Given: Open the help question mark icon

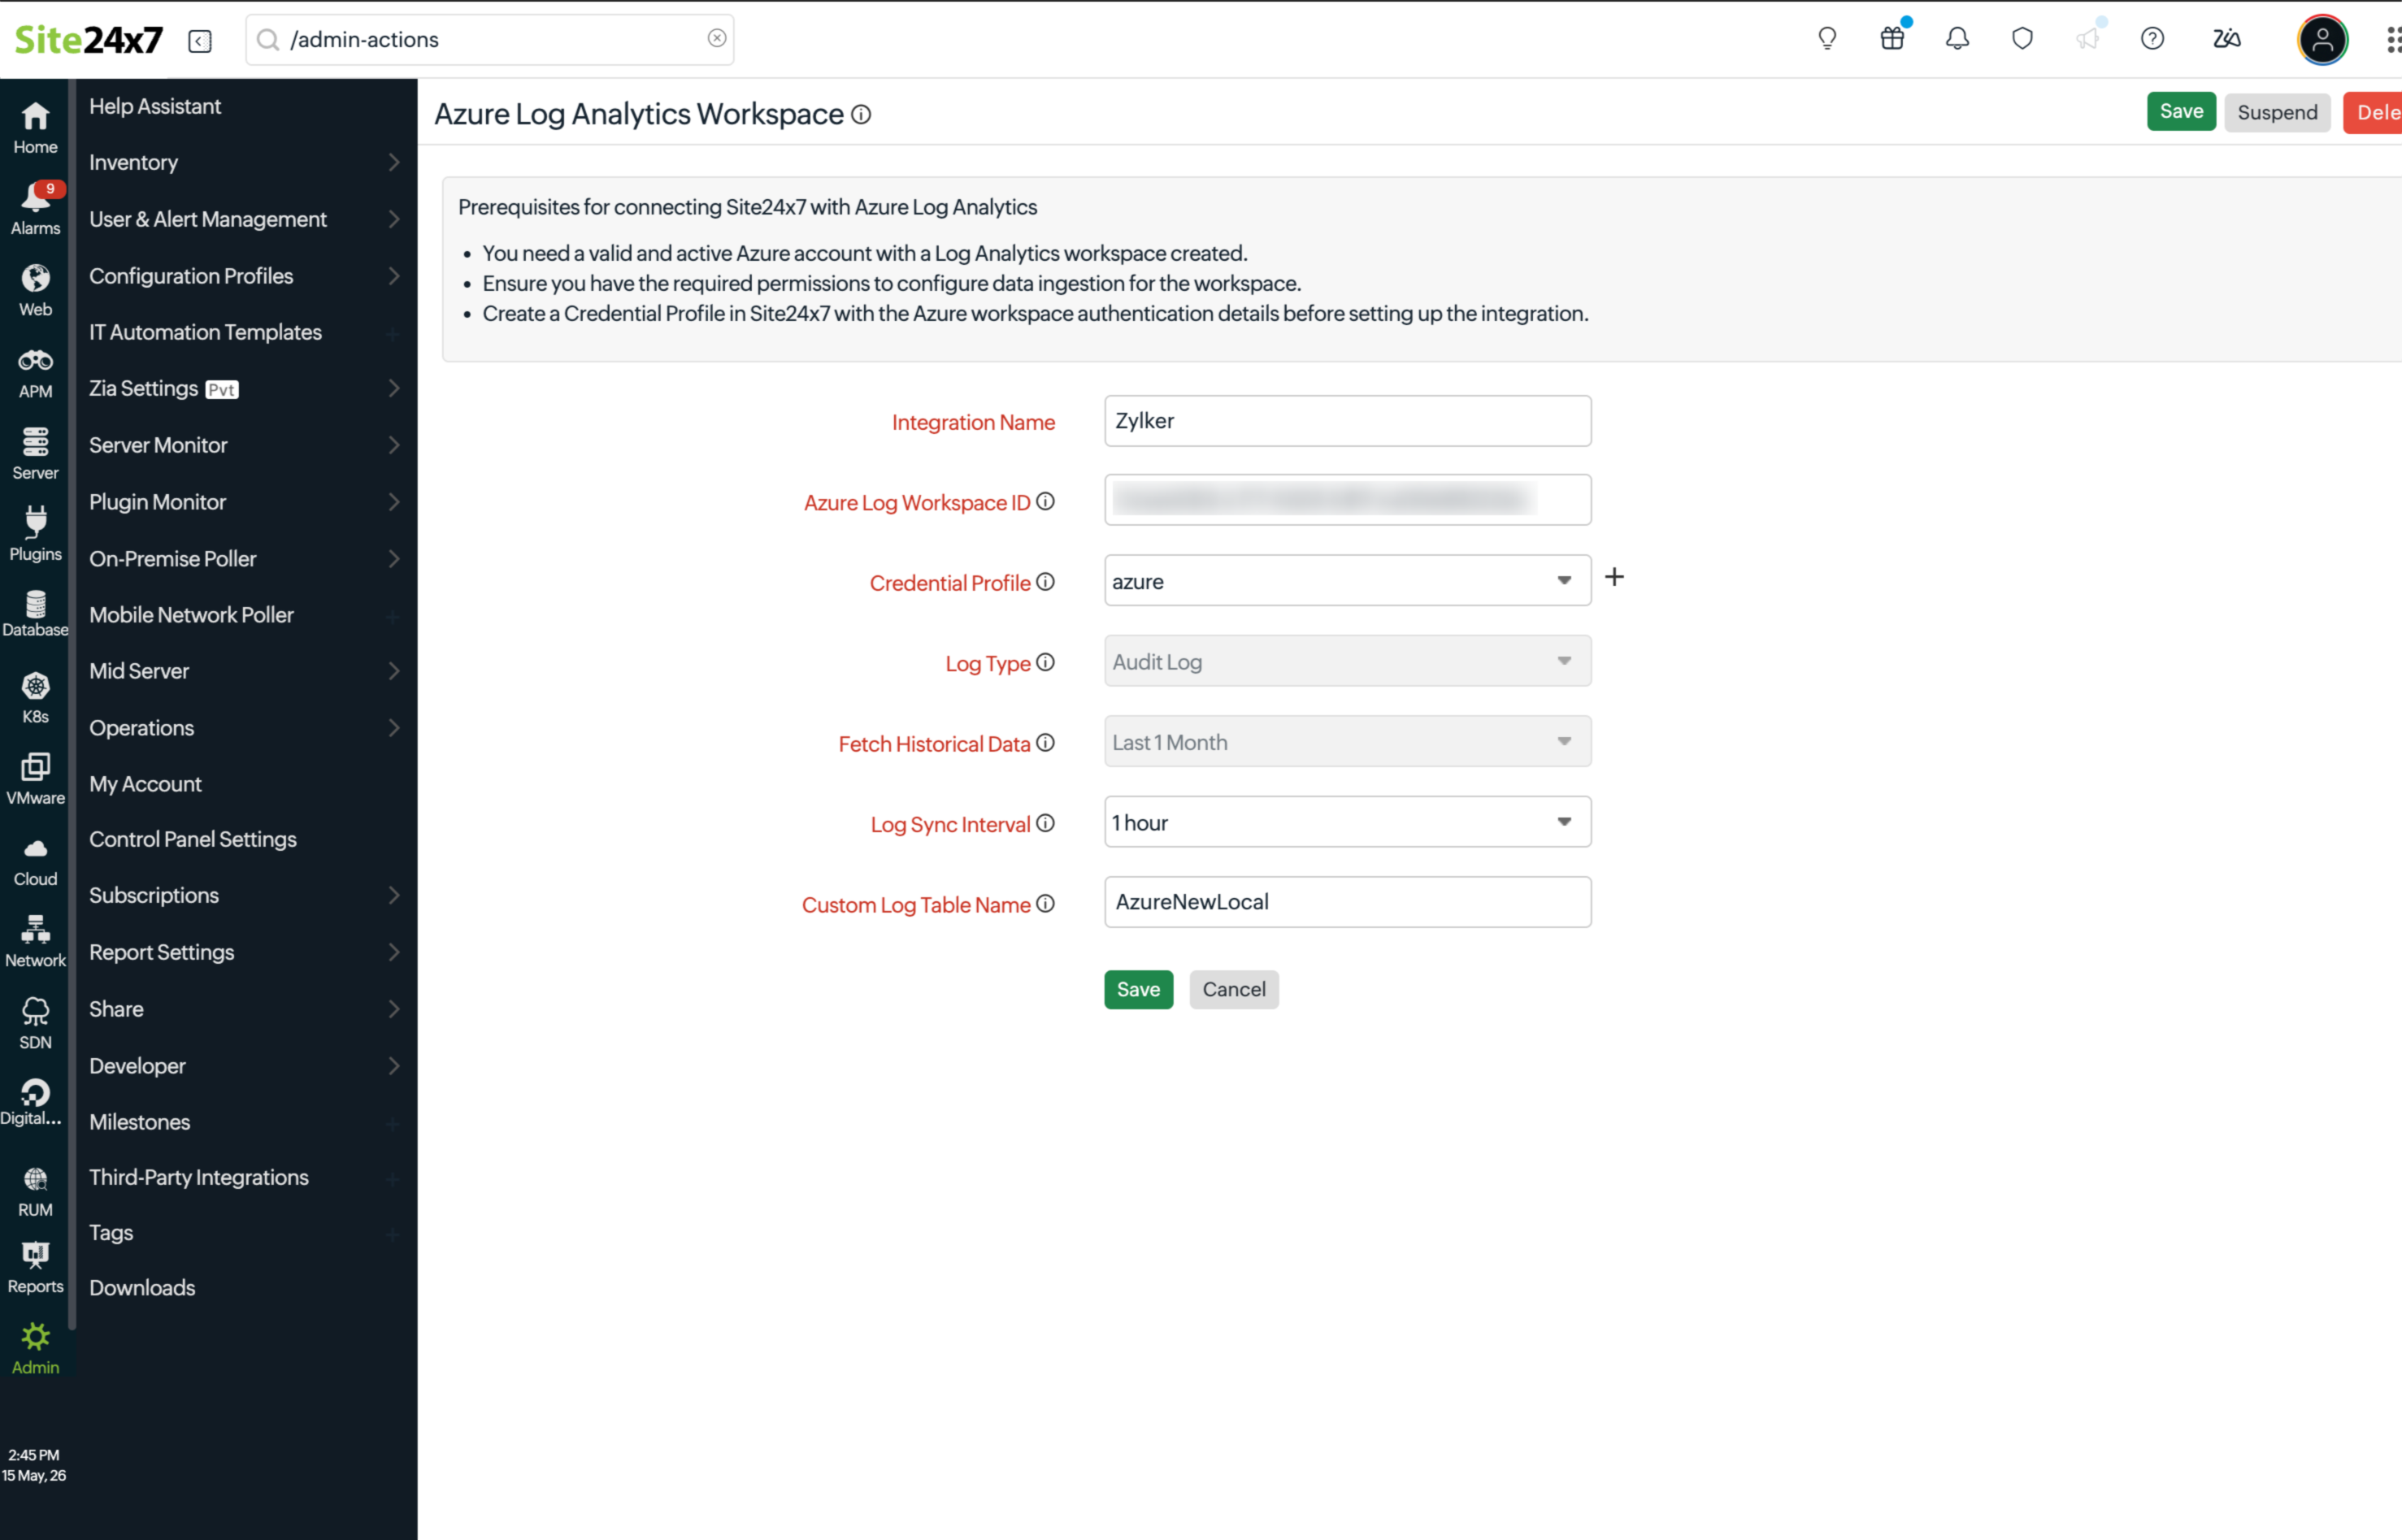Looking at the screenshot, I should (2152, 39).
